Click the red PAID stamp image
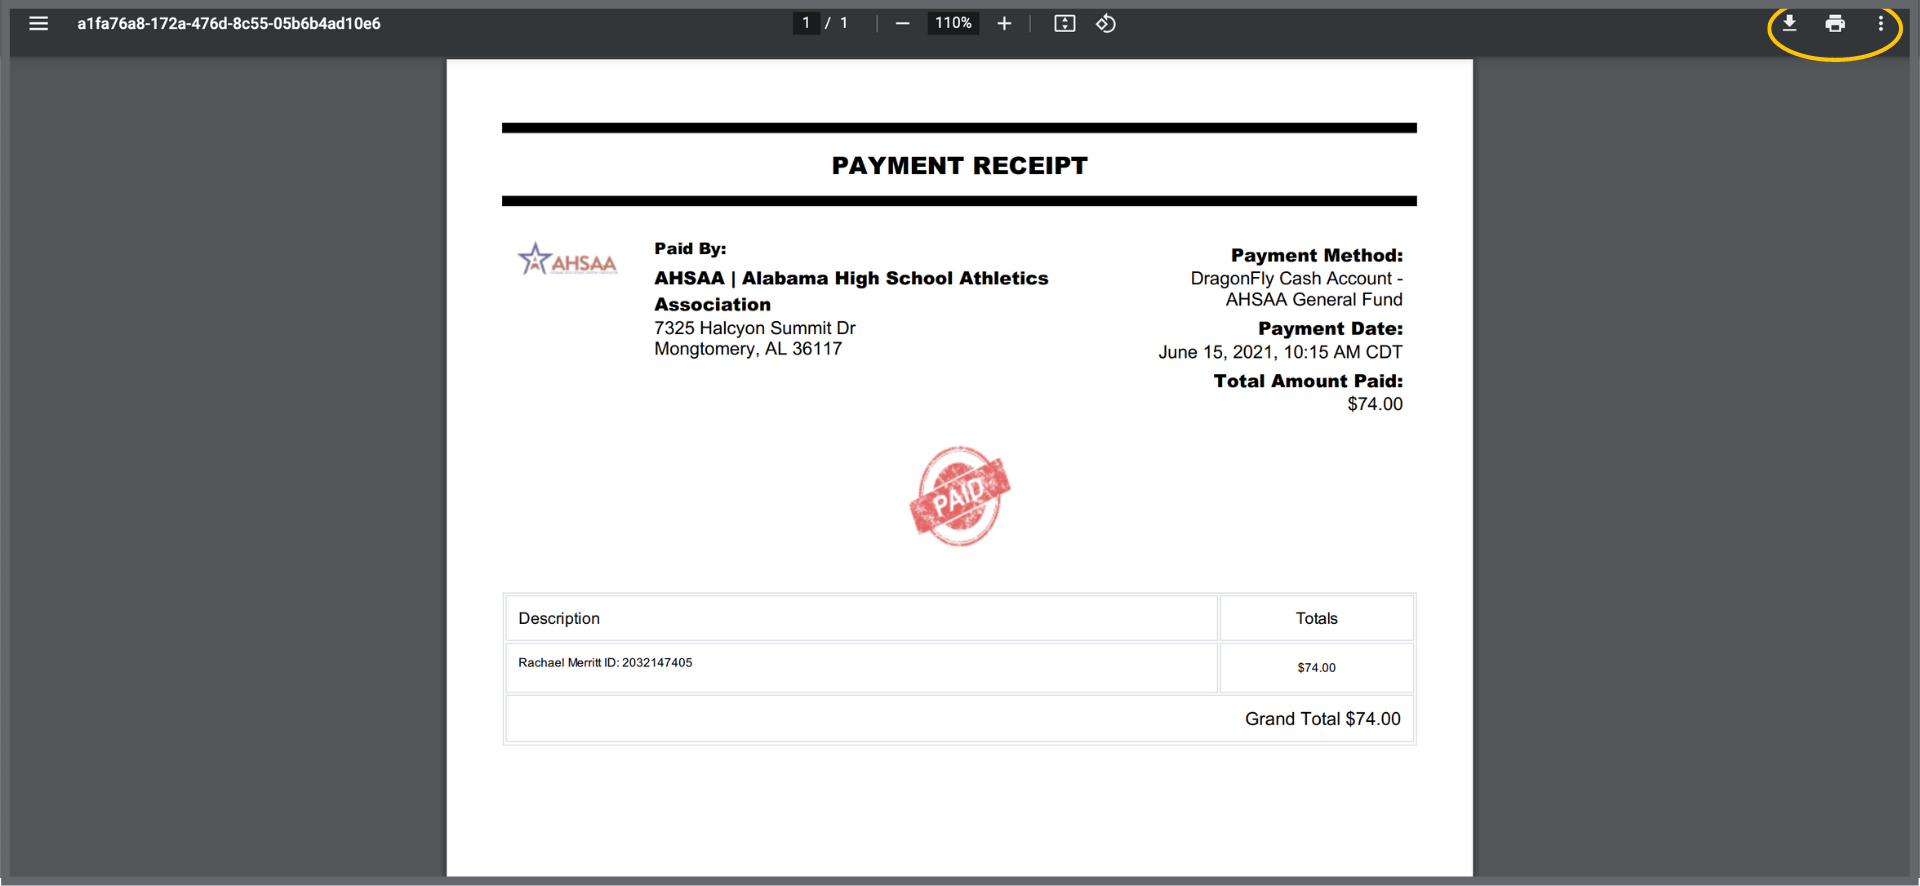1920x886 pixels. 959,496
